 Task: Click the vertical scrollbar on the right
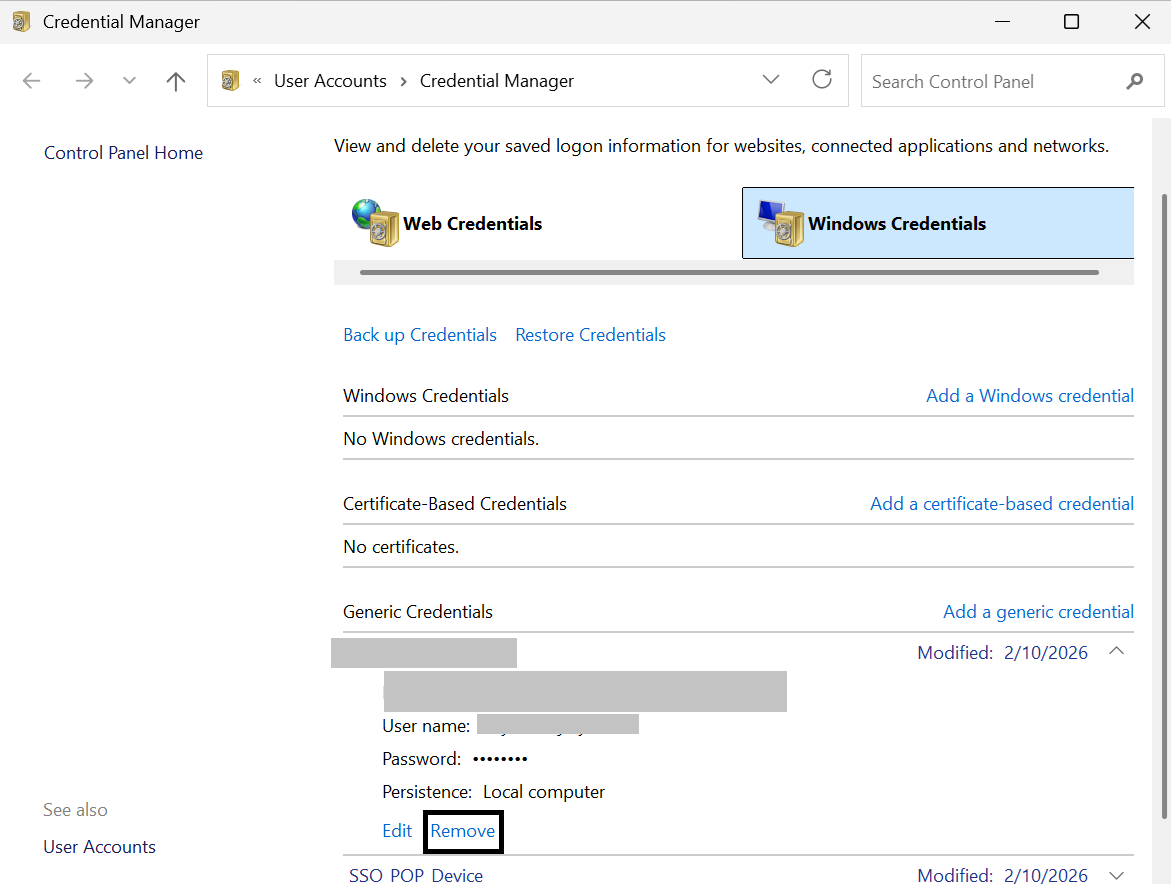tap(1164, 506)
